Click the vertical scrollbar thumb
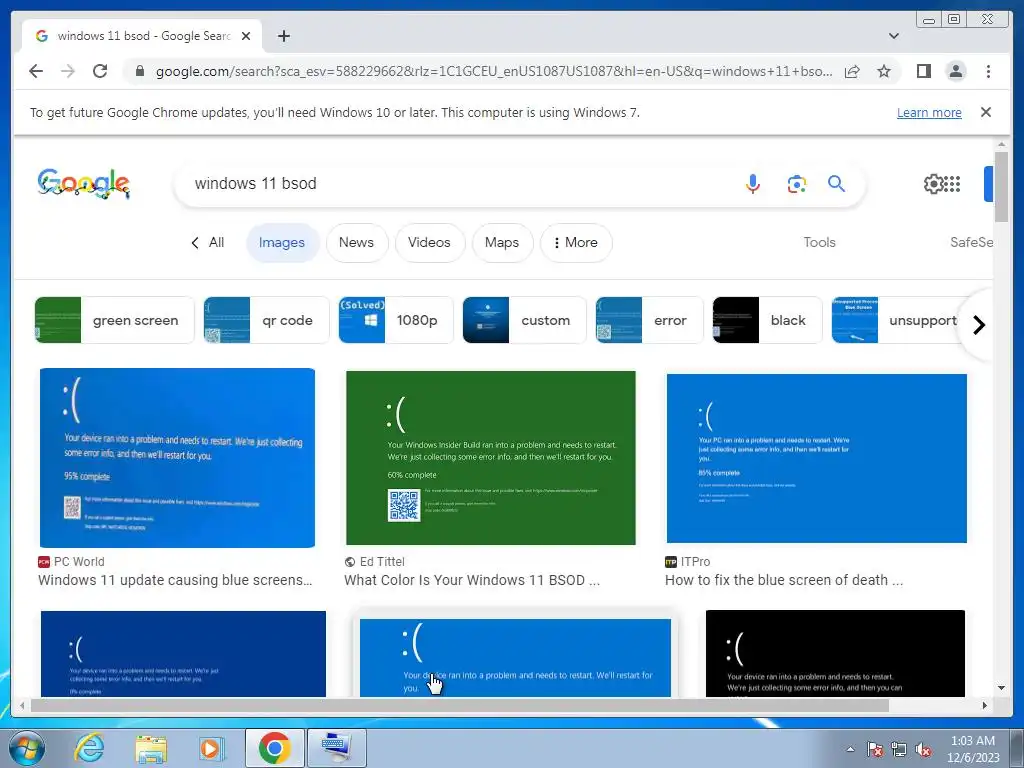1024x768 pixels. tap(1001, 186)
